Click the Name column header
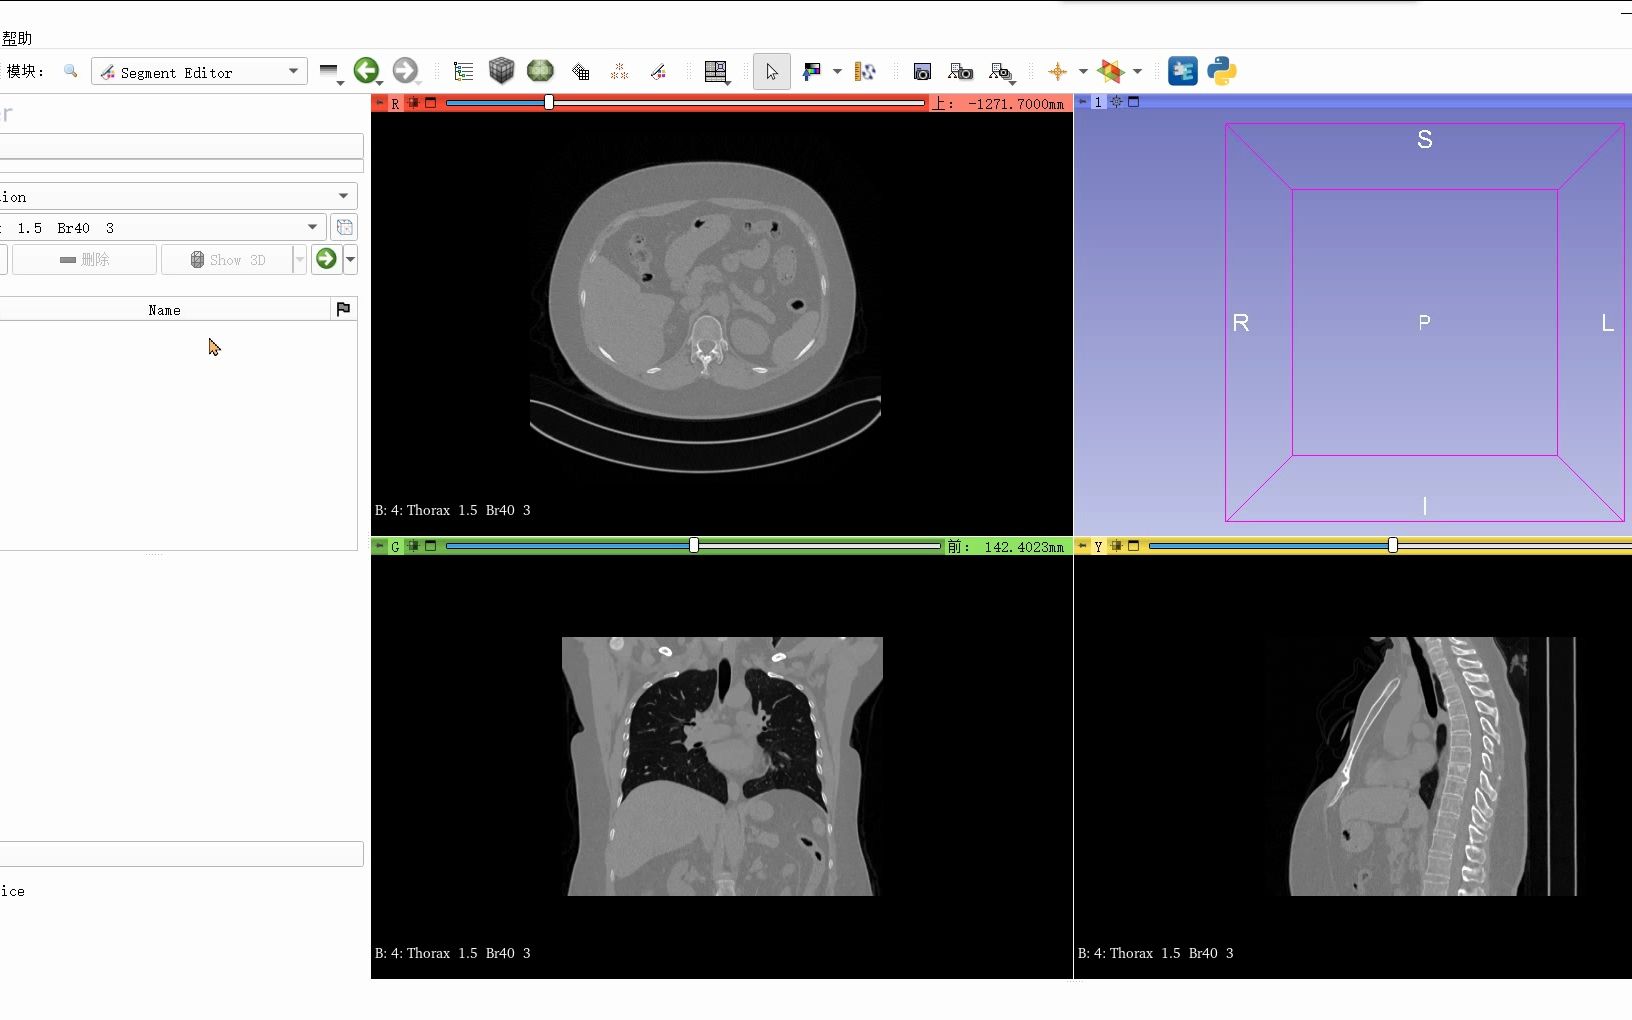This screenshot has width=1632, height=1020. coord(164,310)
